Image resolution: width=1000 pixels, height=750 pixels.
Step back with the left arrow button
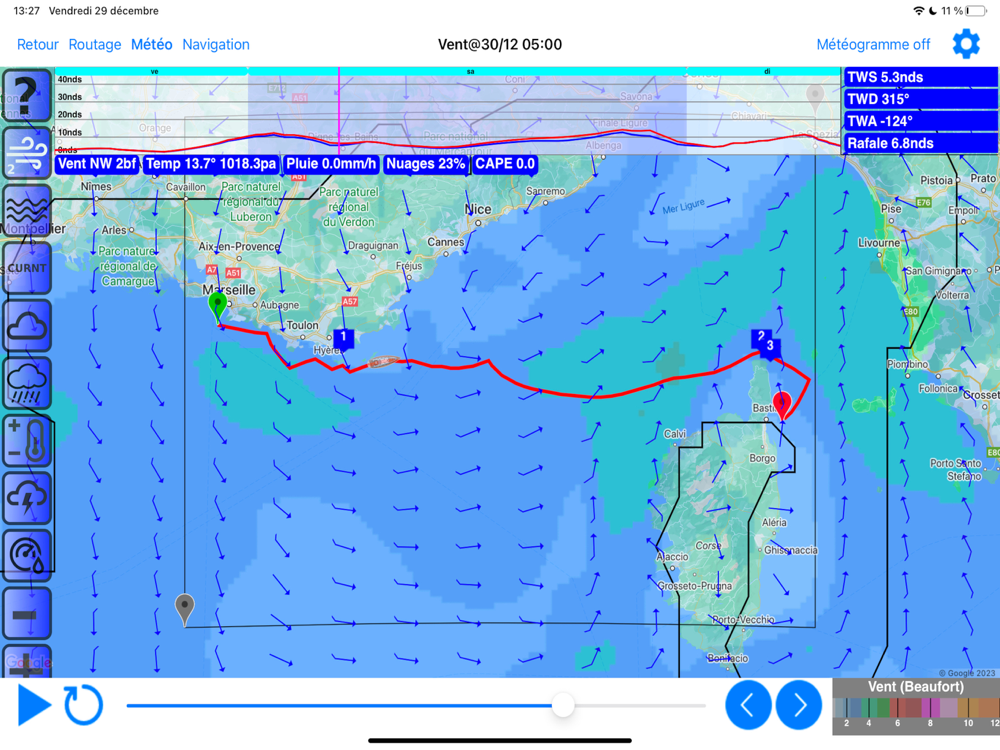tap(748, 705)
